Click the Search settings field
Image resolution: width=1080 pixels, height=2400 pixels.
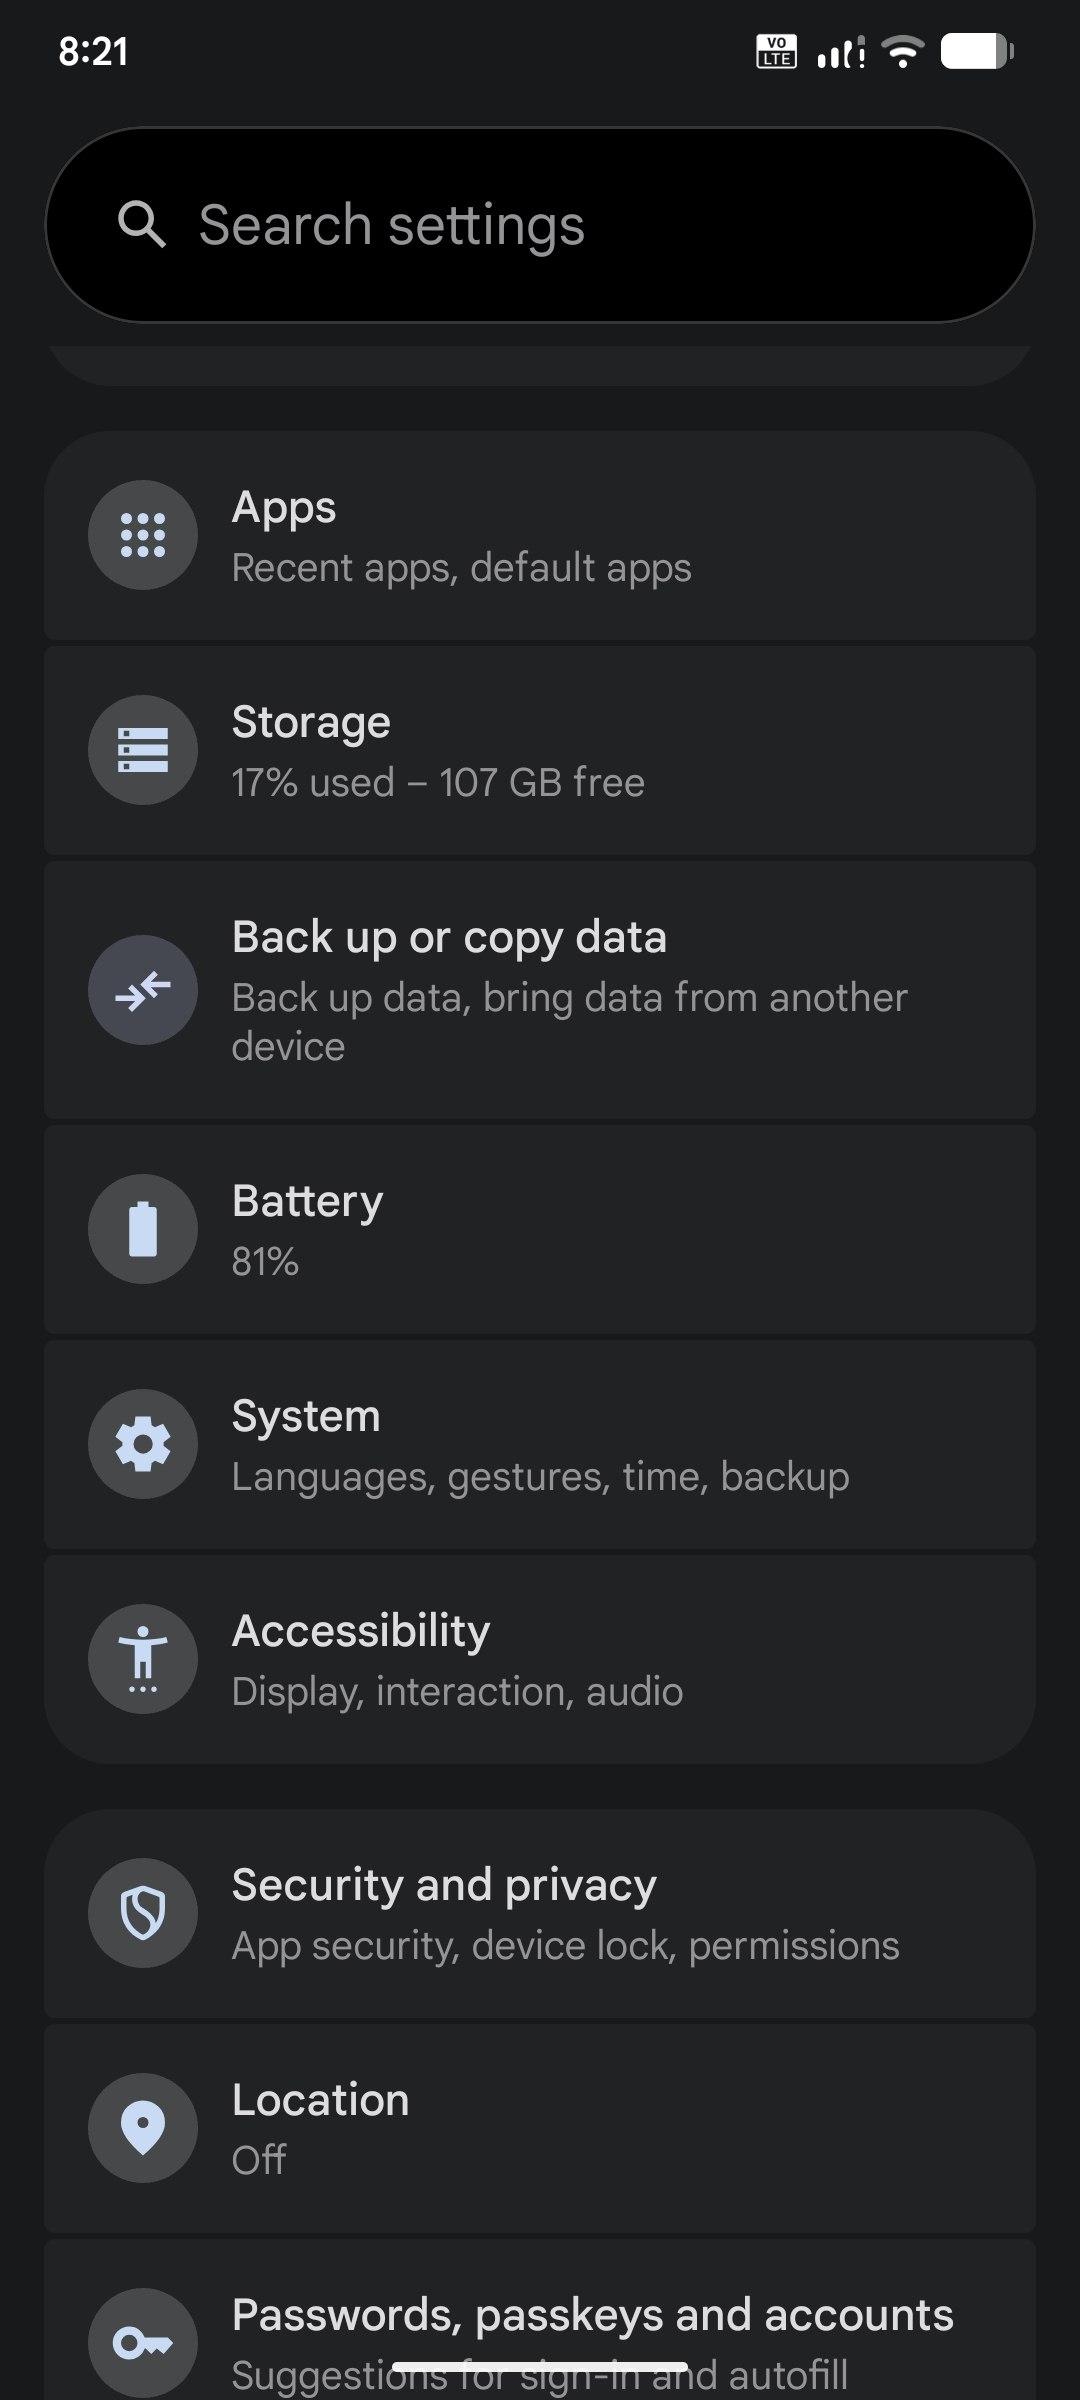coord(540,225)
